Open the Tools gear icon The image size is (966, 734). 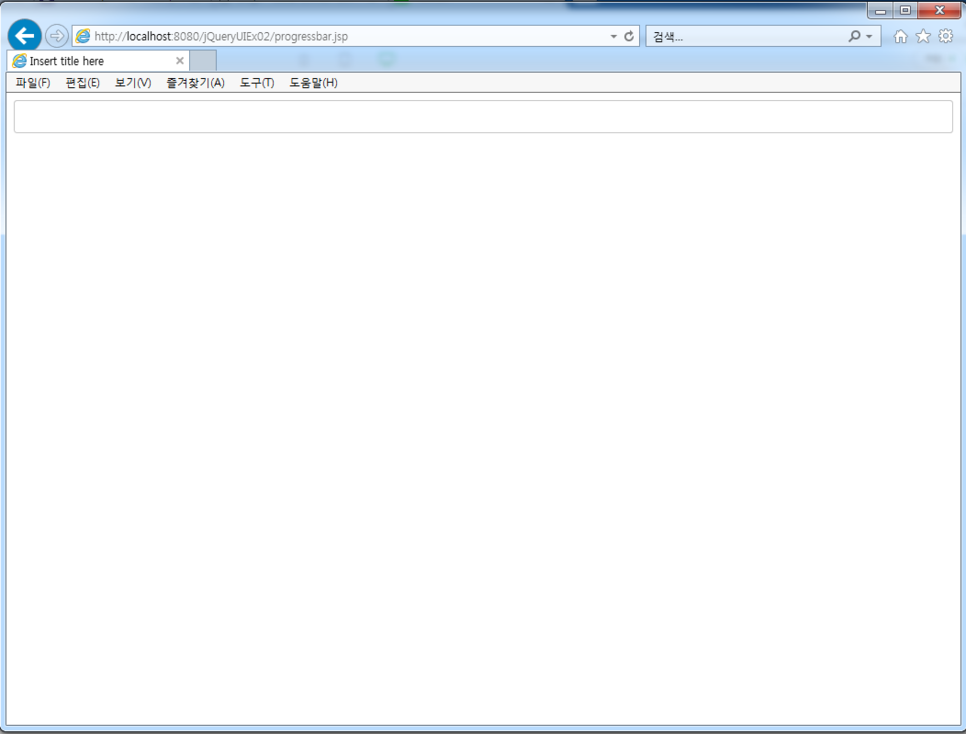tap(946, 36)
